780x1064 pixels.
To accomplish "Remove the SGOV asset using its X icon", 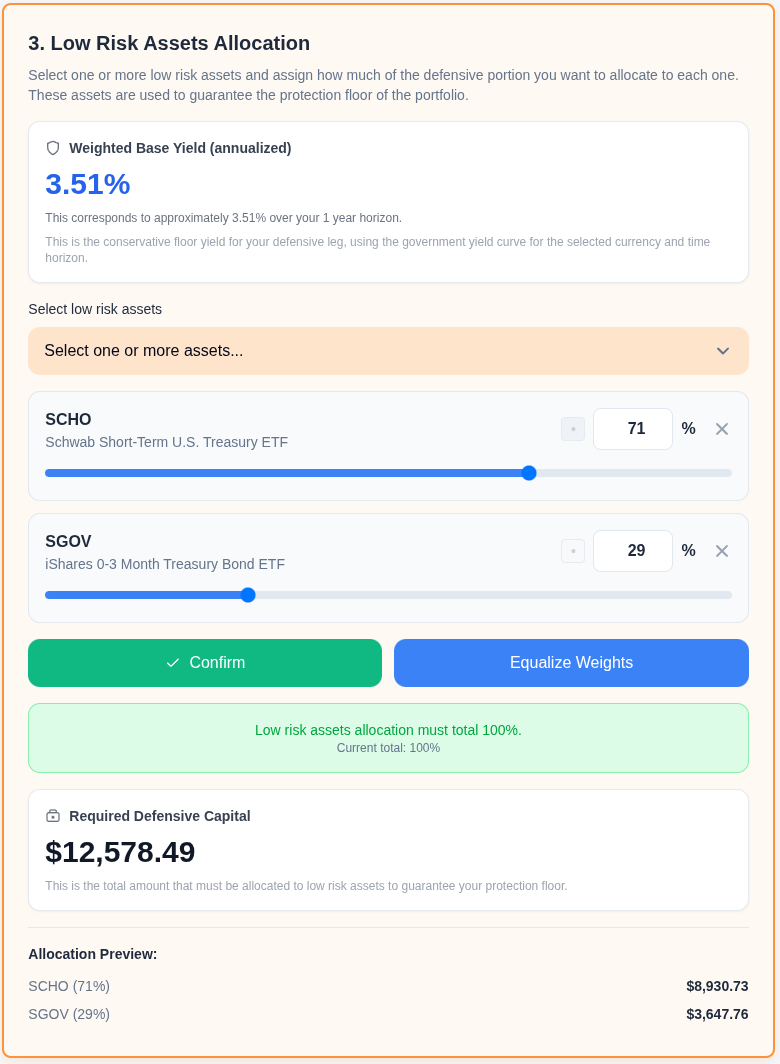I will pyautogui.click(x=722, y=551).
